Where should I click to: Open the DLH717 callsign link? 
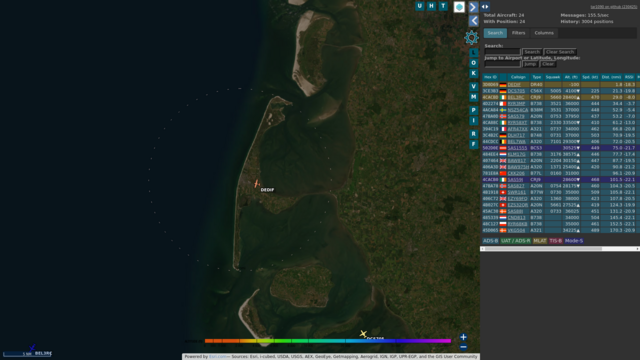516,136
